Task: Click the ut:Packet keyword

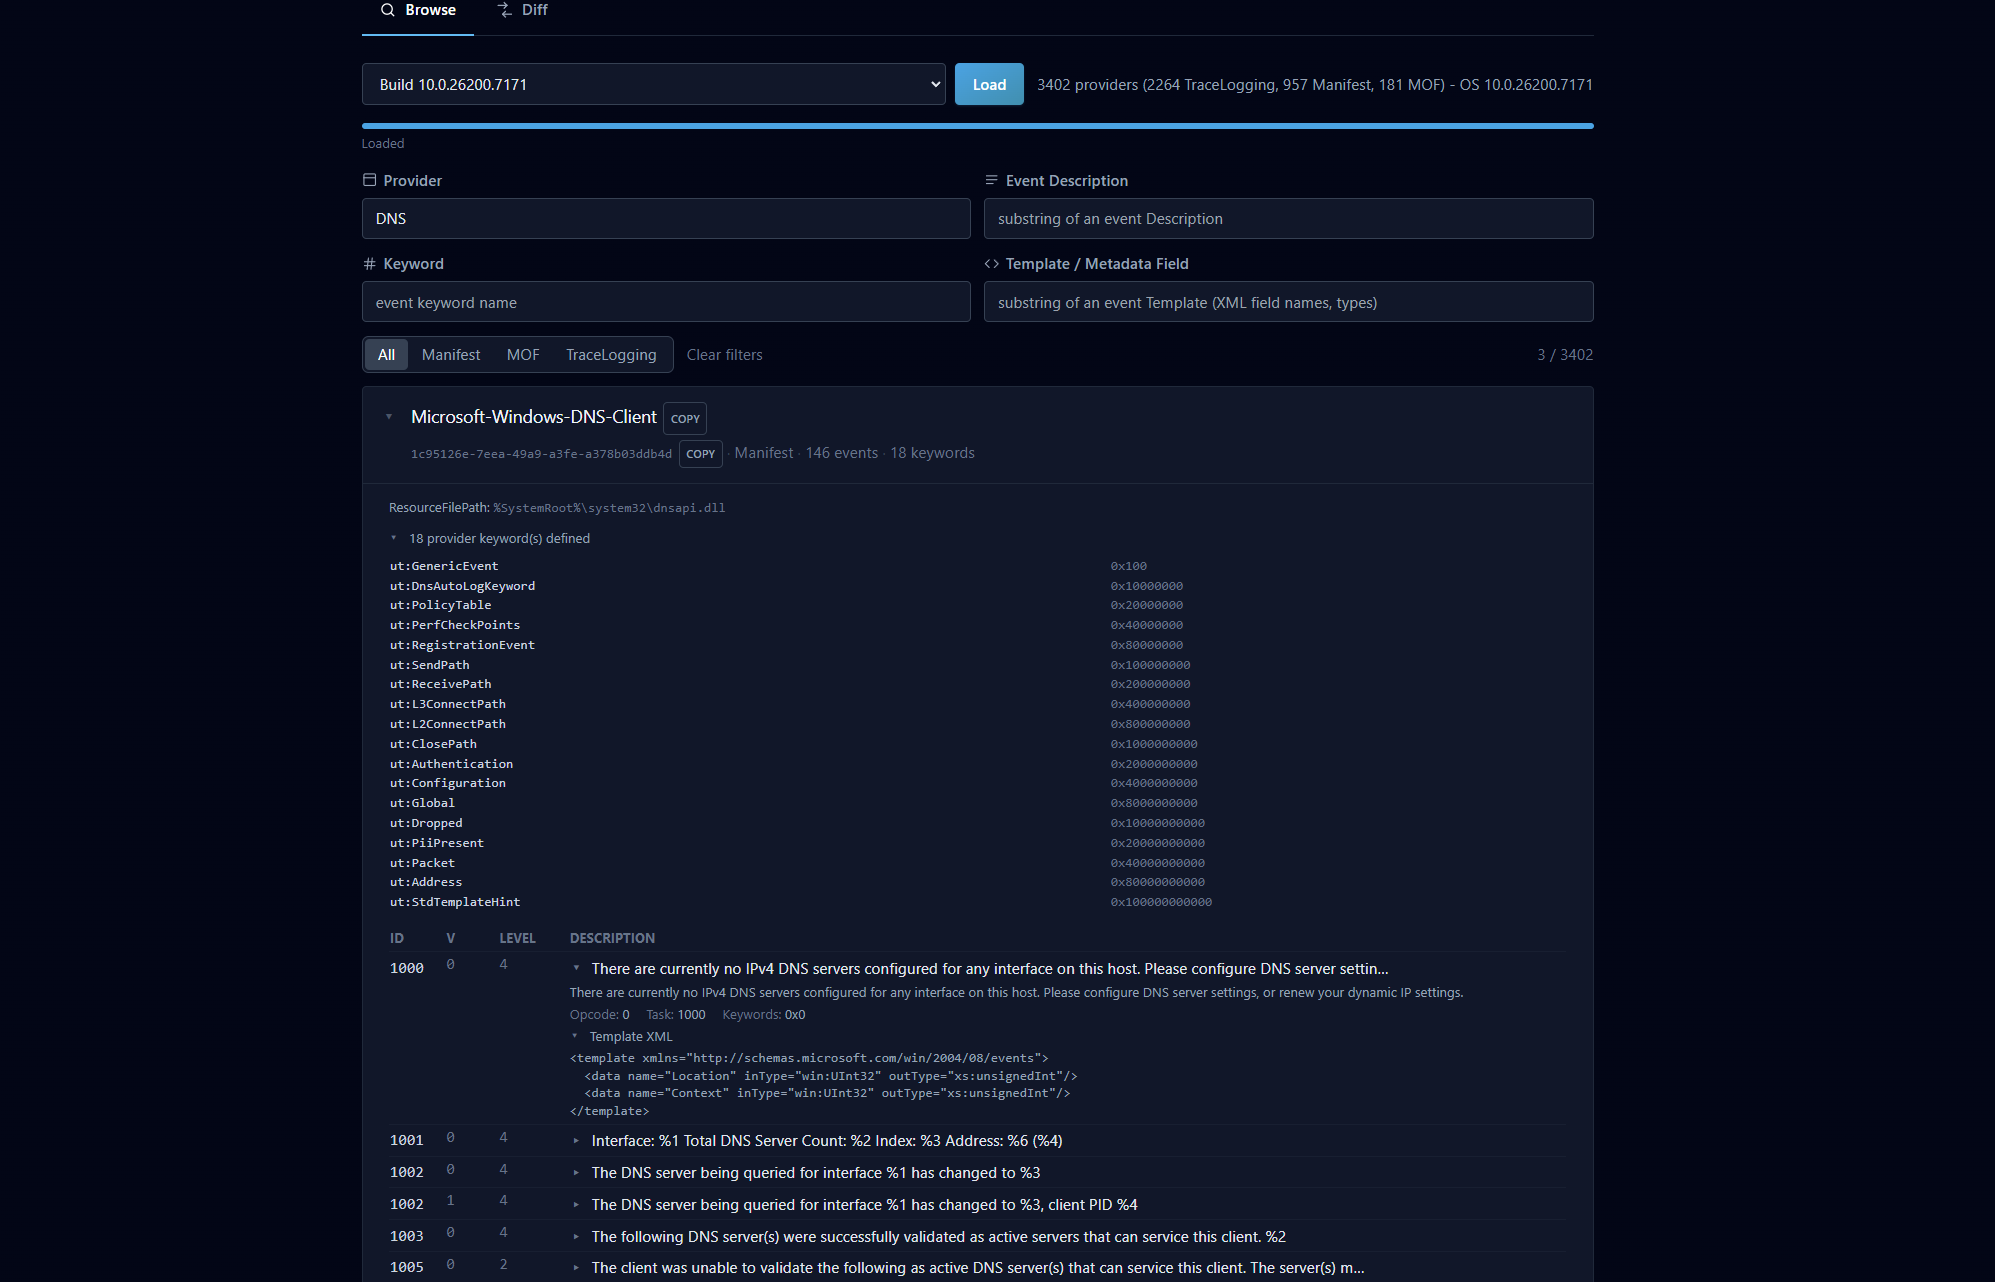Action: 422,863
